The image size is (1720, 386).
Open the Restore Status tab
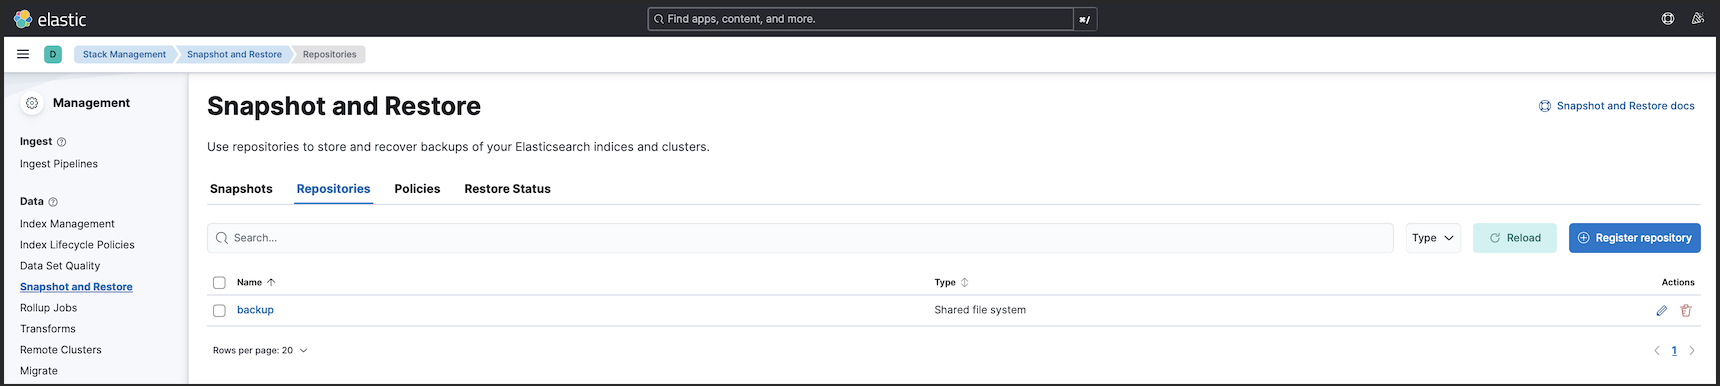pyautogui.click(x=507, y=189)
